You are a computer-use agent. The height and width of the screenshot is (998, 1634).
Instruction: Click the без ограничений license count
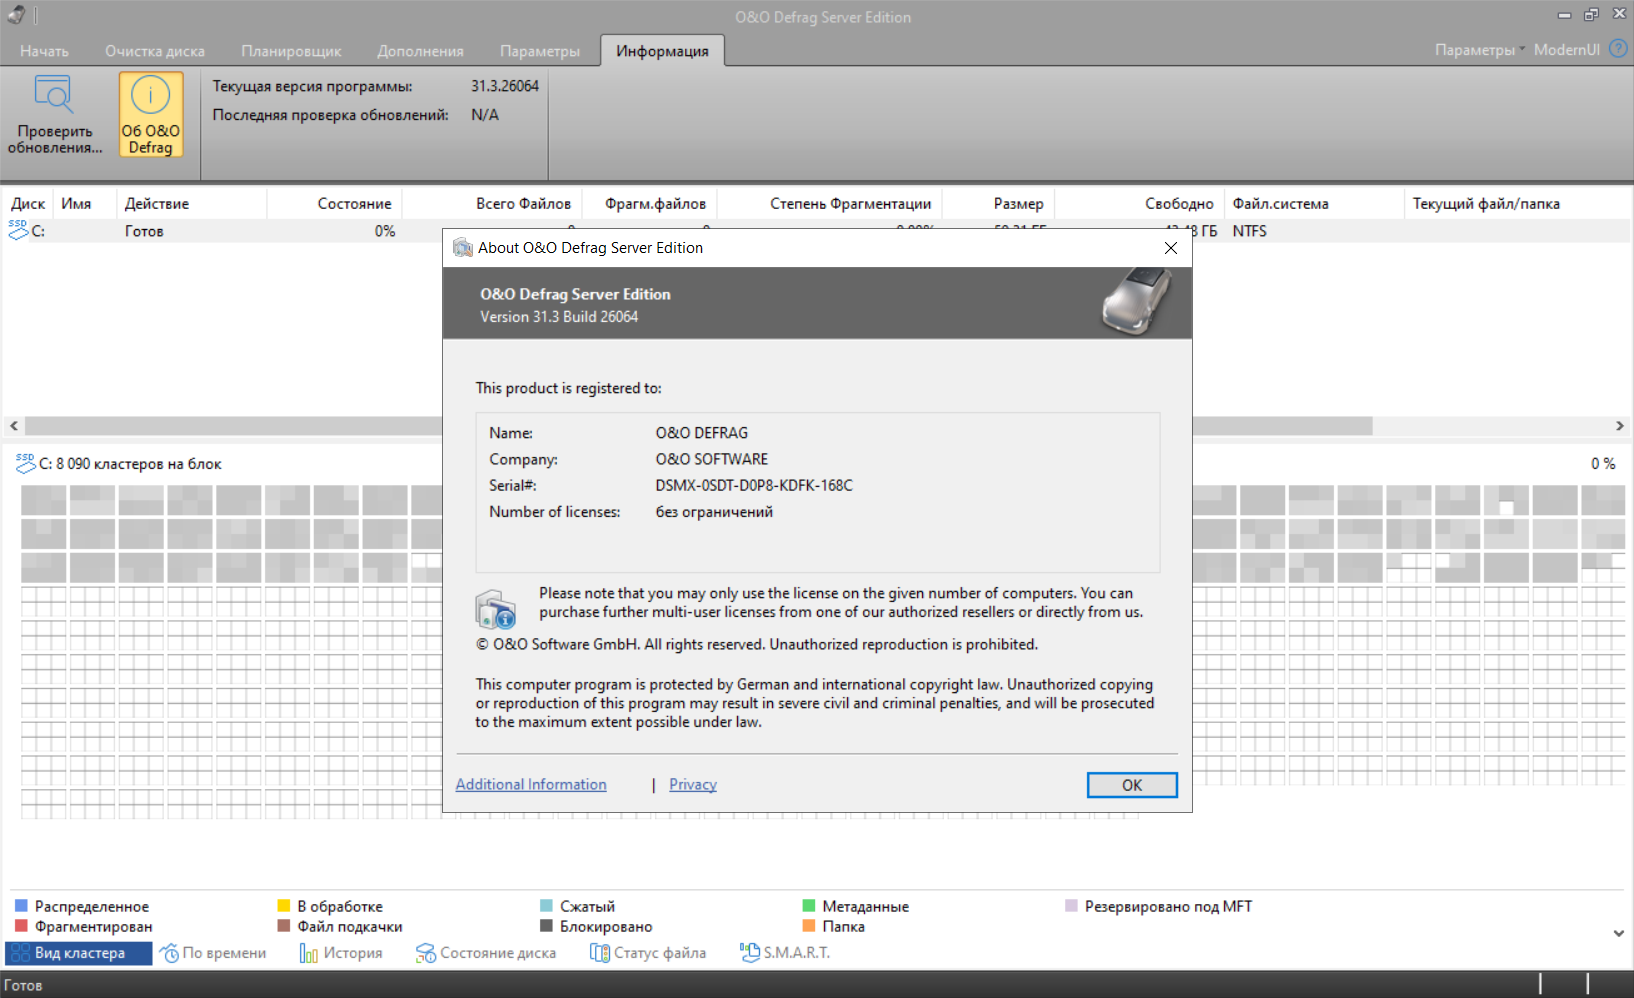(714, 512)
